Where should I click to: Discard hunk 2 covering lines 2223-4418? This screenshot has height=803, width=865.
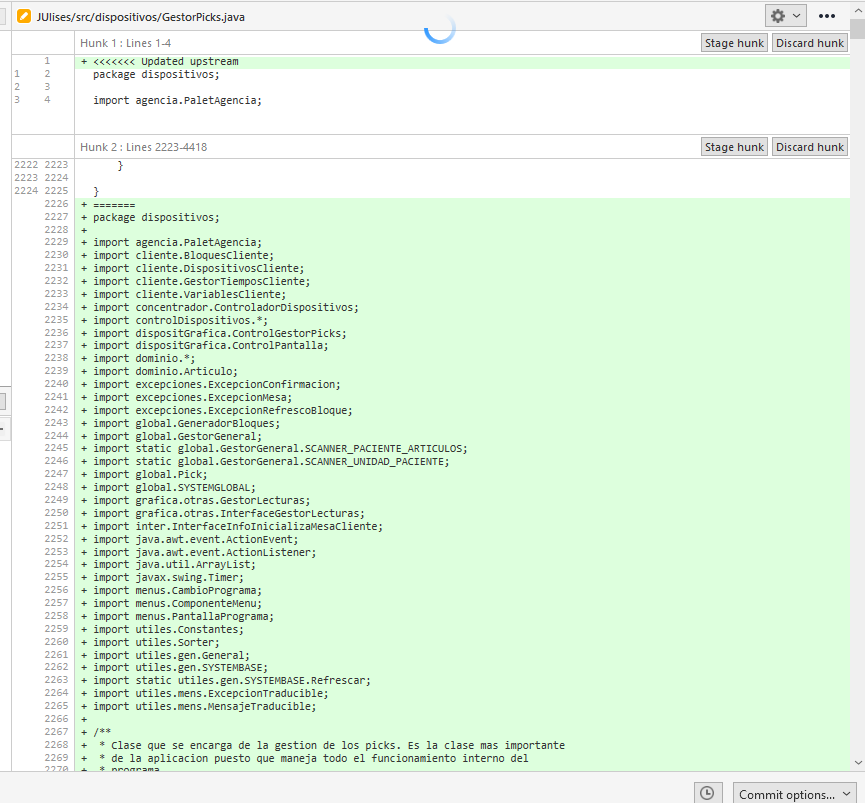click(809, 147)
